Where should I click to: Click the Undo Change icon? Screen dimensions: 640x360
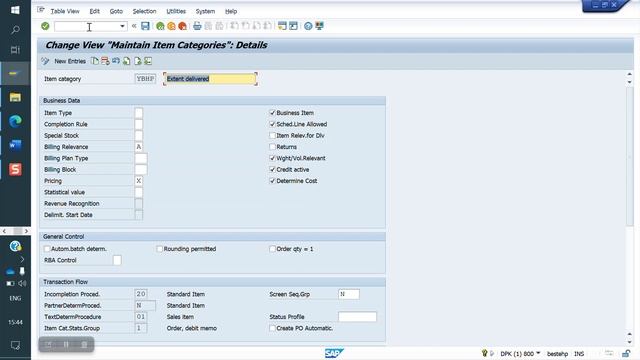pos(116,61)
